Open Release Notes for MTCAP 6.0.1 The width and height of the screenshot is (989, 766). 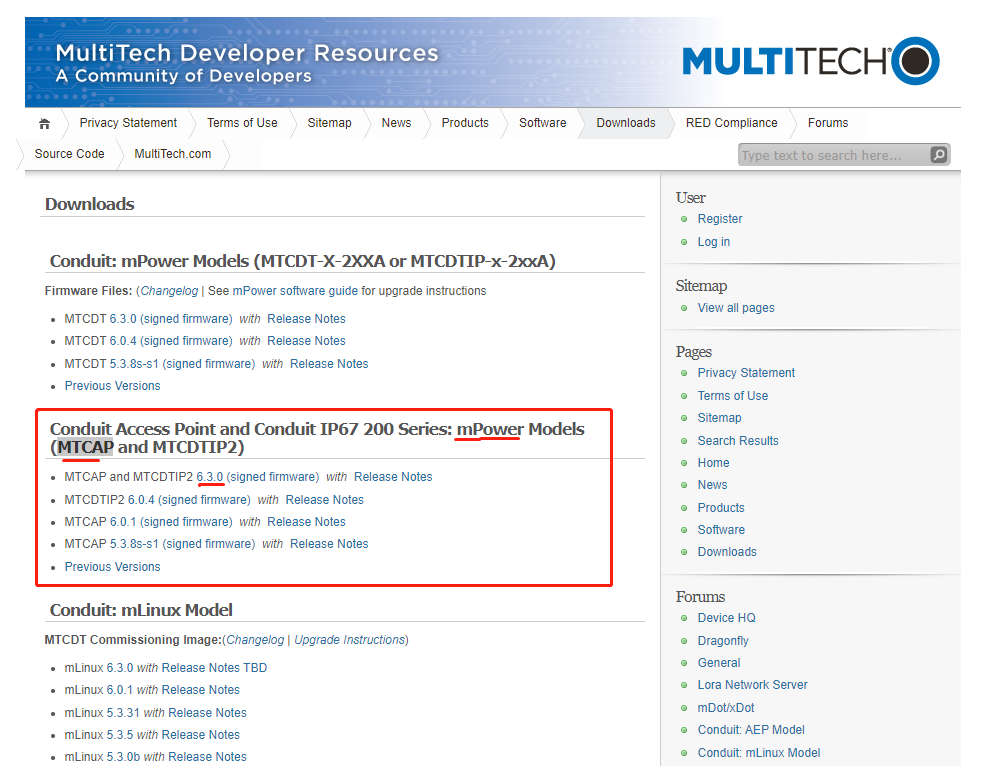pos(306,522)
